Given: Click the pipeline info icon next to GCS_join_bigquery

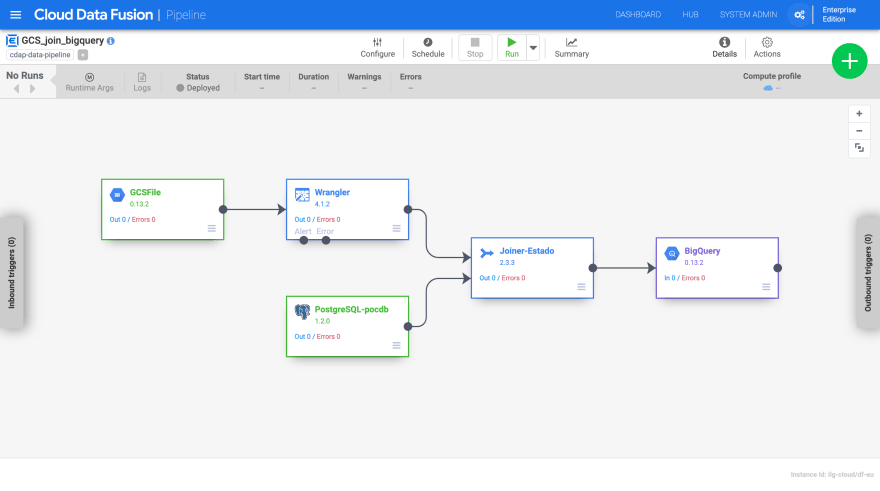Looking at the screenshot, I should pos(111,40).
